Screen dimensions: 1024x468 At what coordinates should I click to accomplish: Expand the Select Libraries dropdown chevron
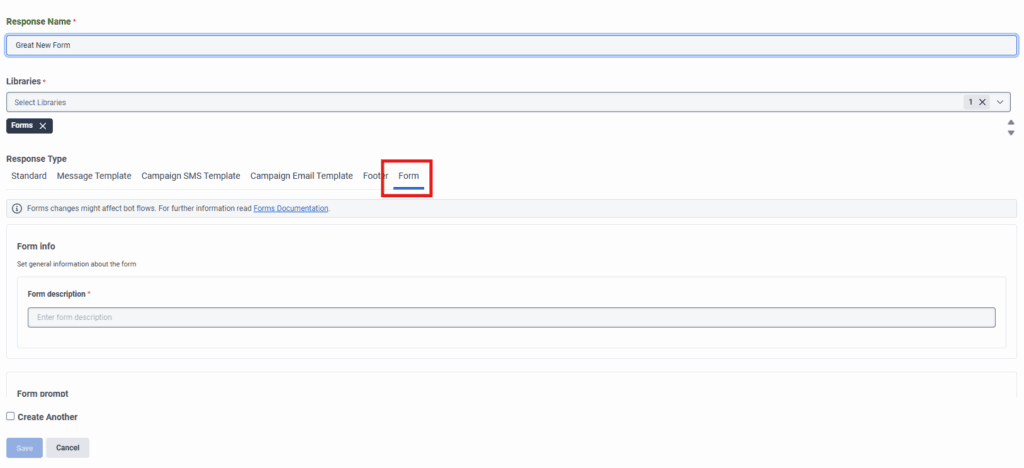click(1001, 102)
